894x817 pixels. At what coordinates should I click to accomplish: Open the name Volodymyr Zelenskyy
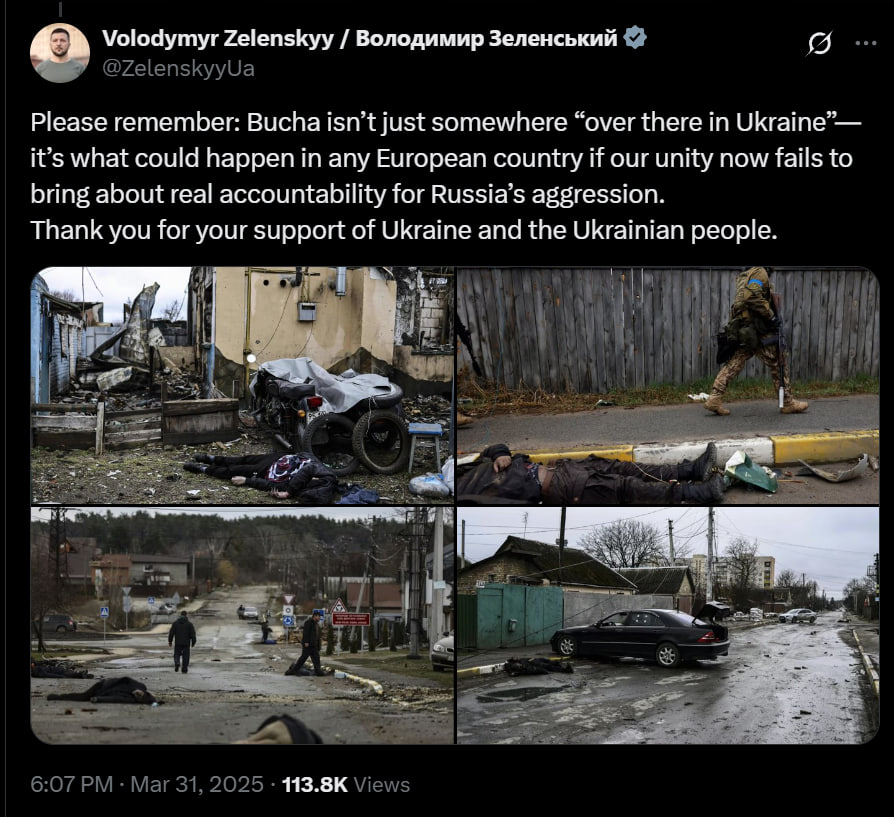click(x=218, y=38)
